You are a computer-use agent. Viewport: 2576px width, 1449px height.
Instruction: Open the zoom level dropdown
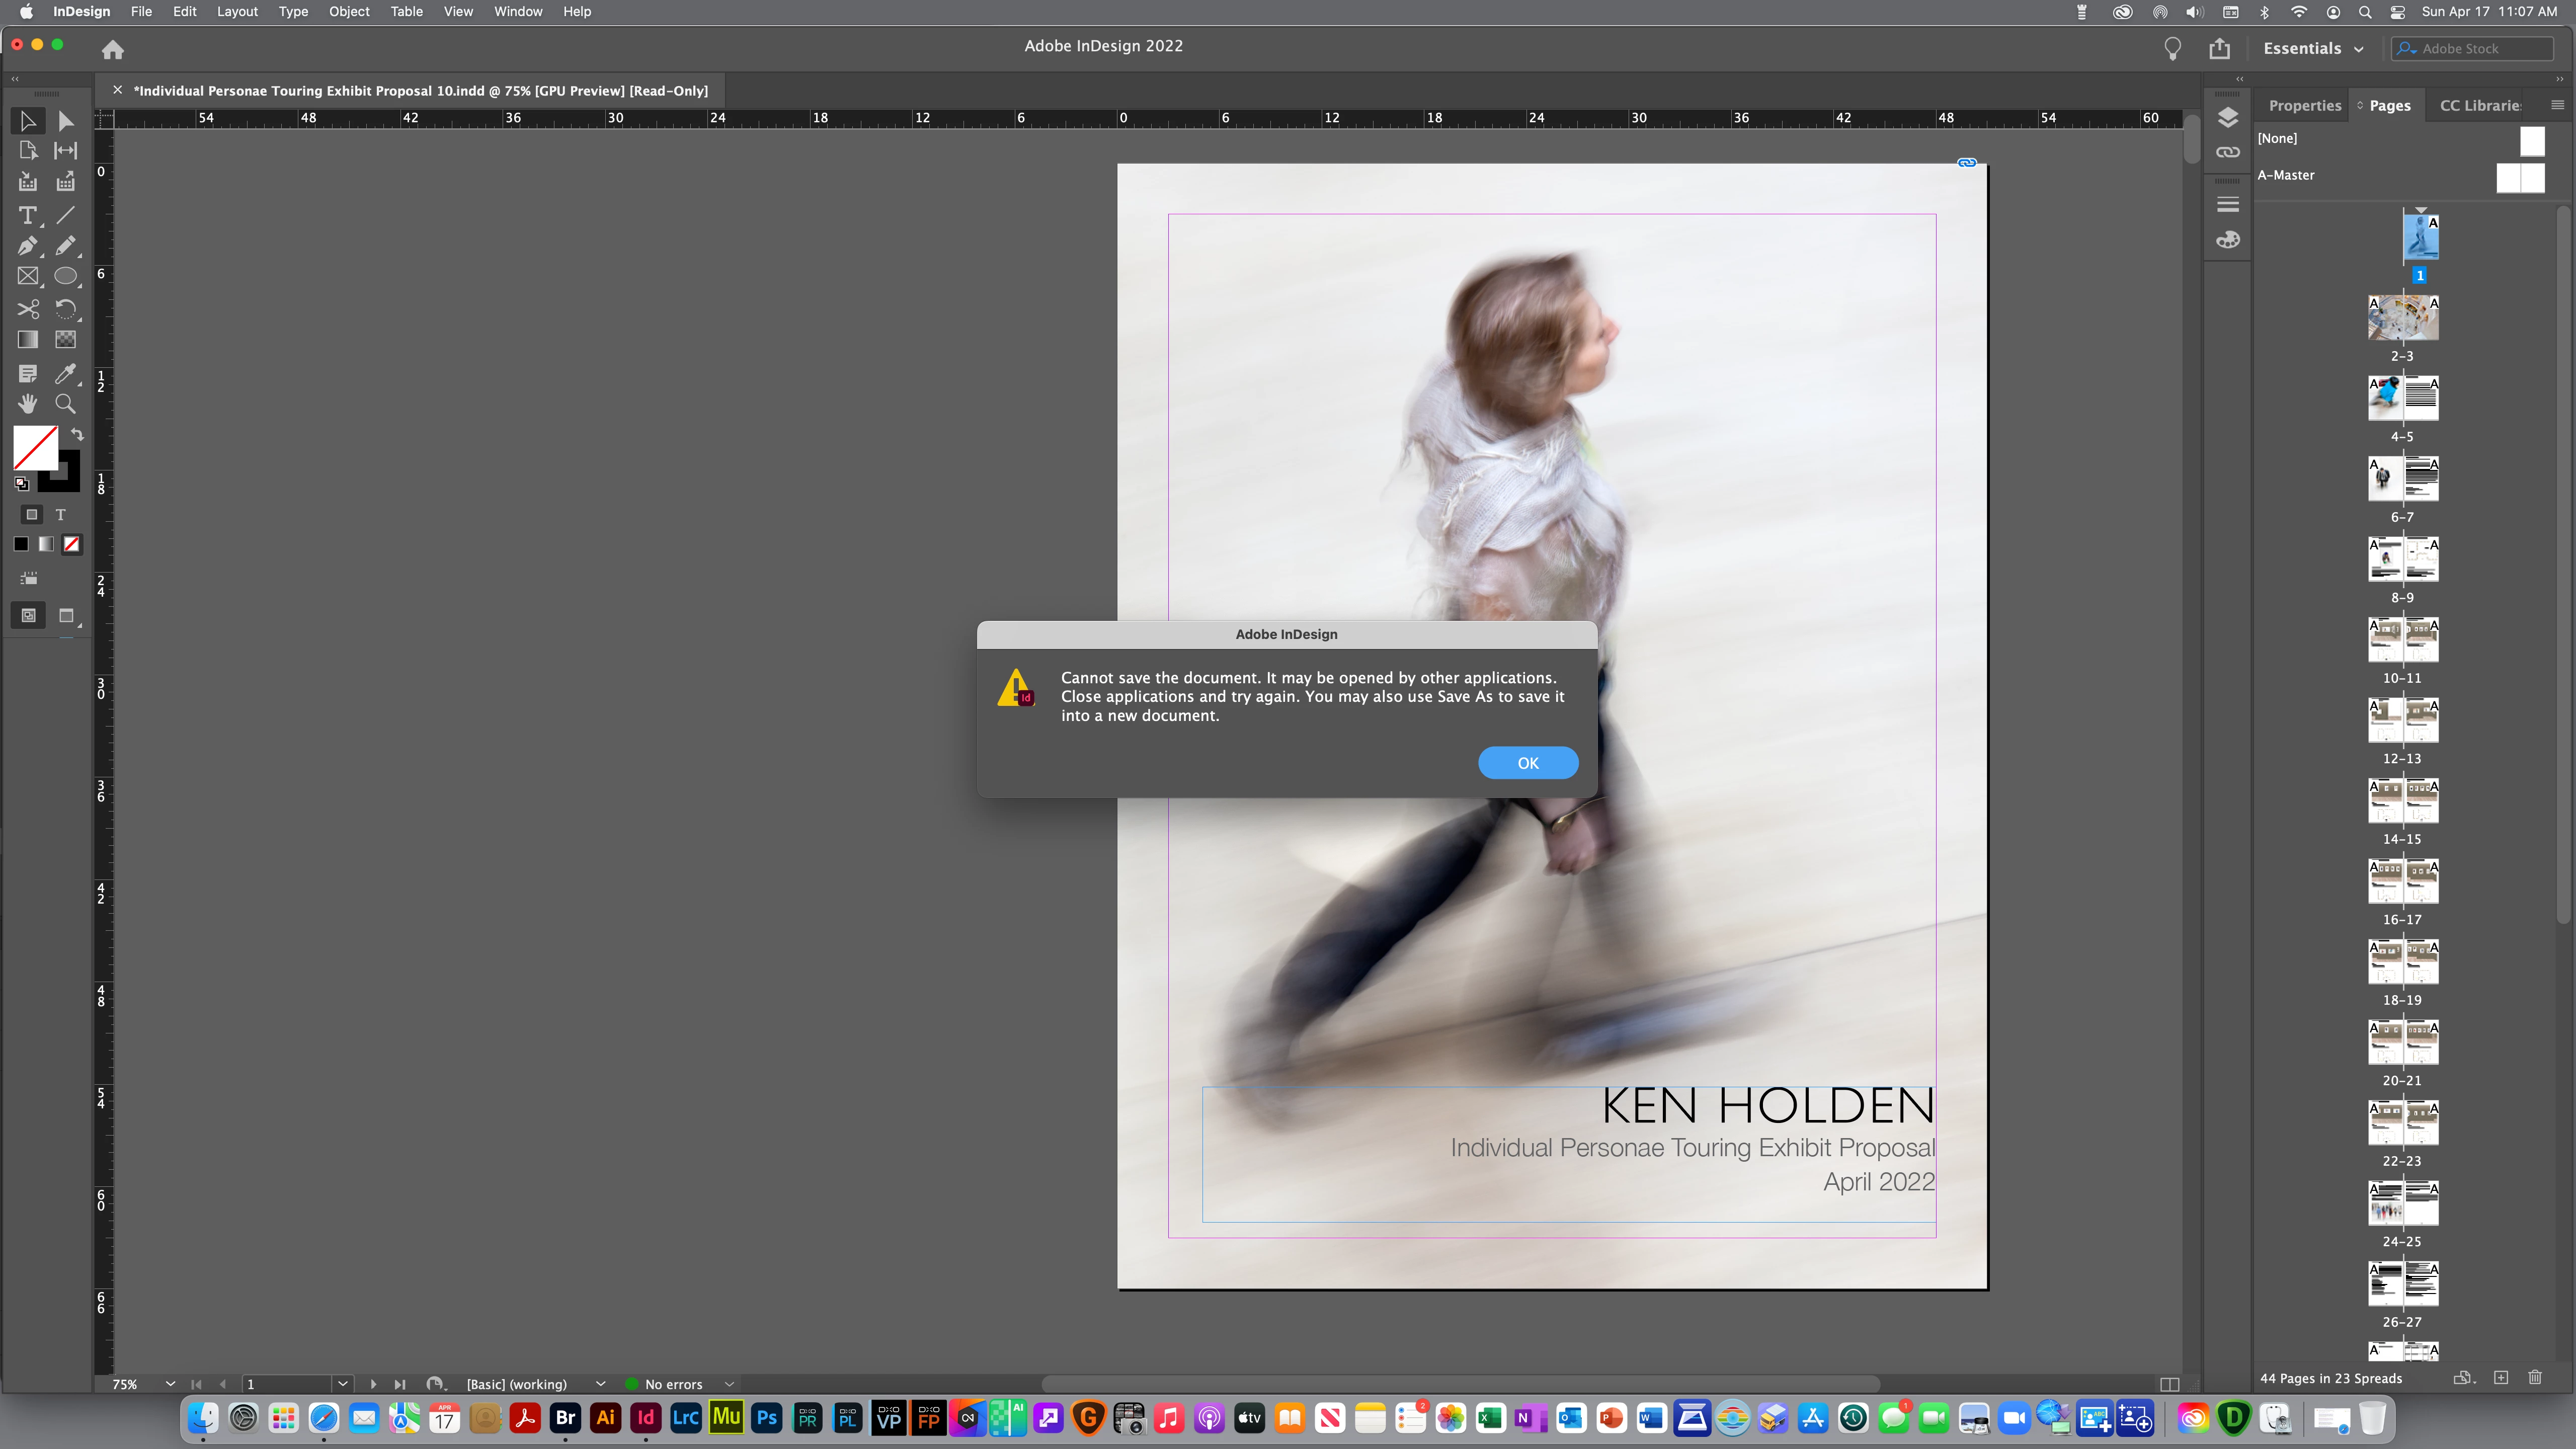[x=170, y=1384]
